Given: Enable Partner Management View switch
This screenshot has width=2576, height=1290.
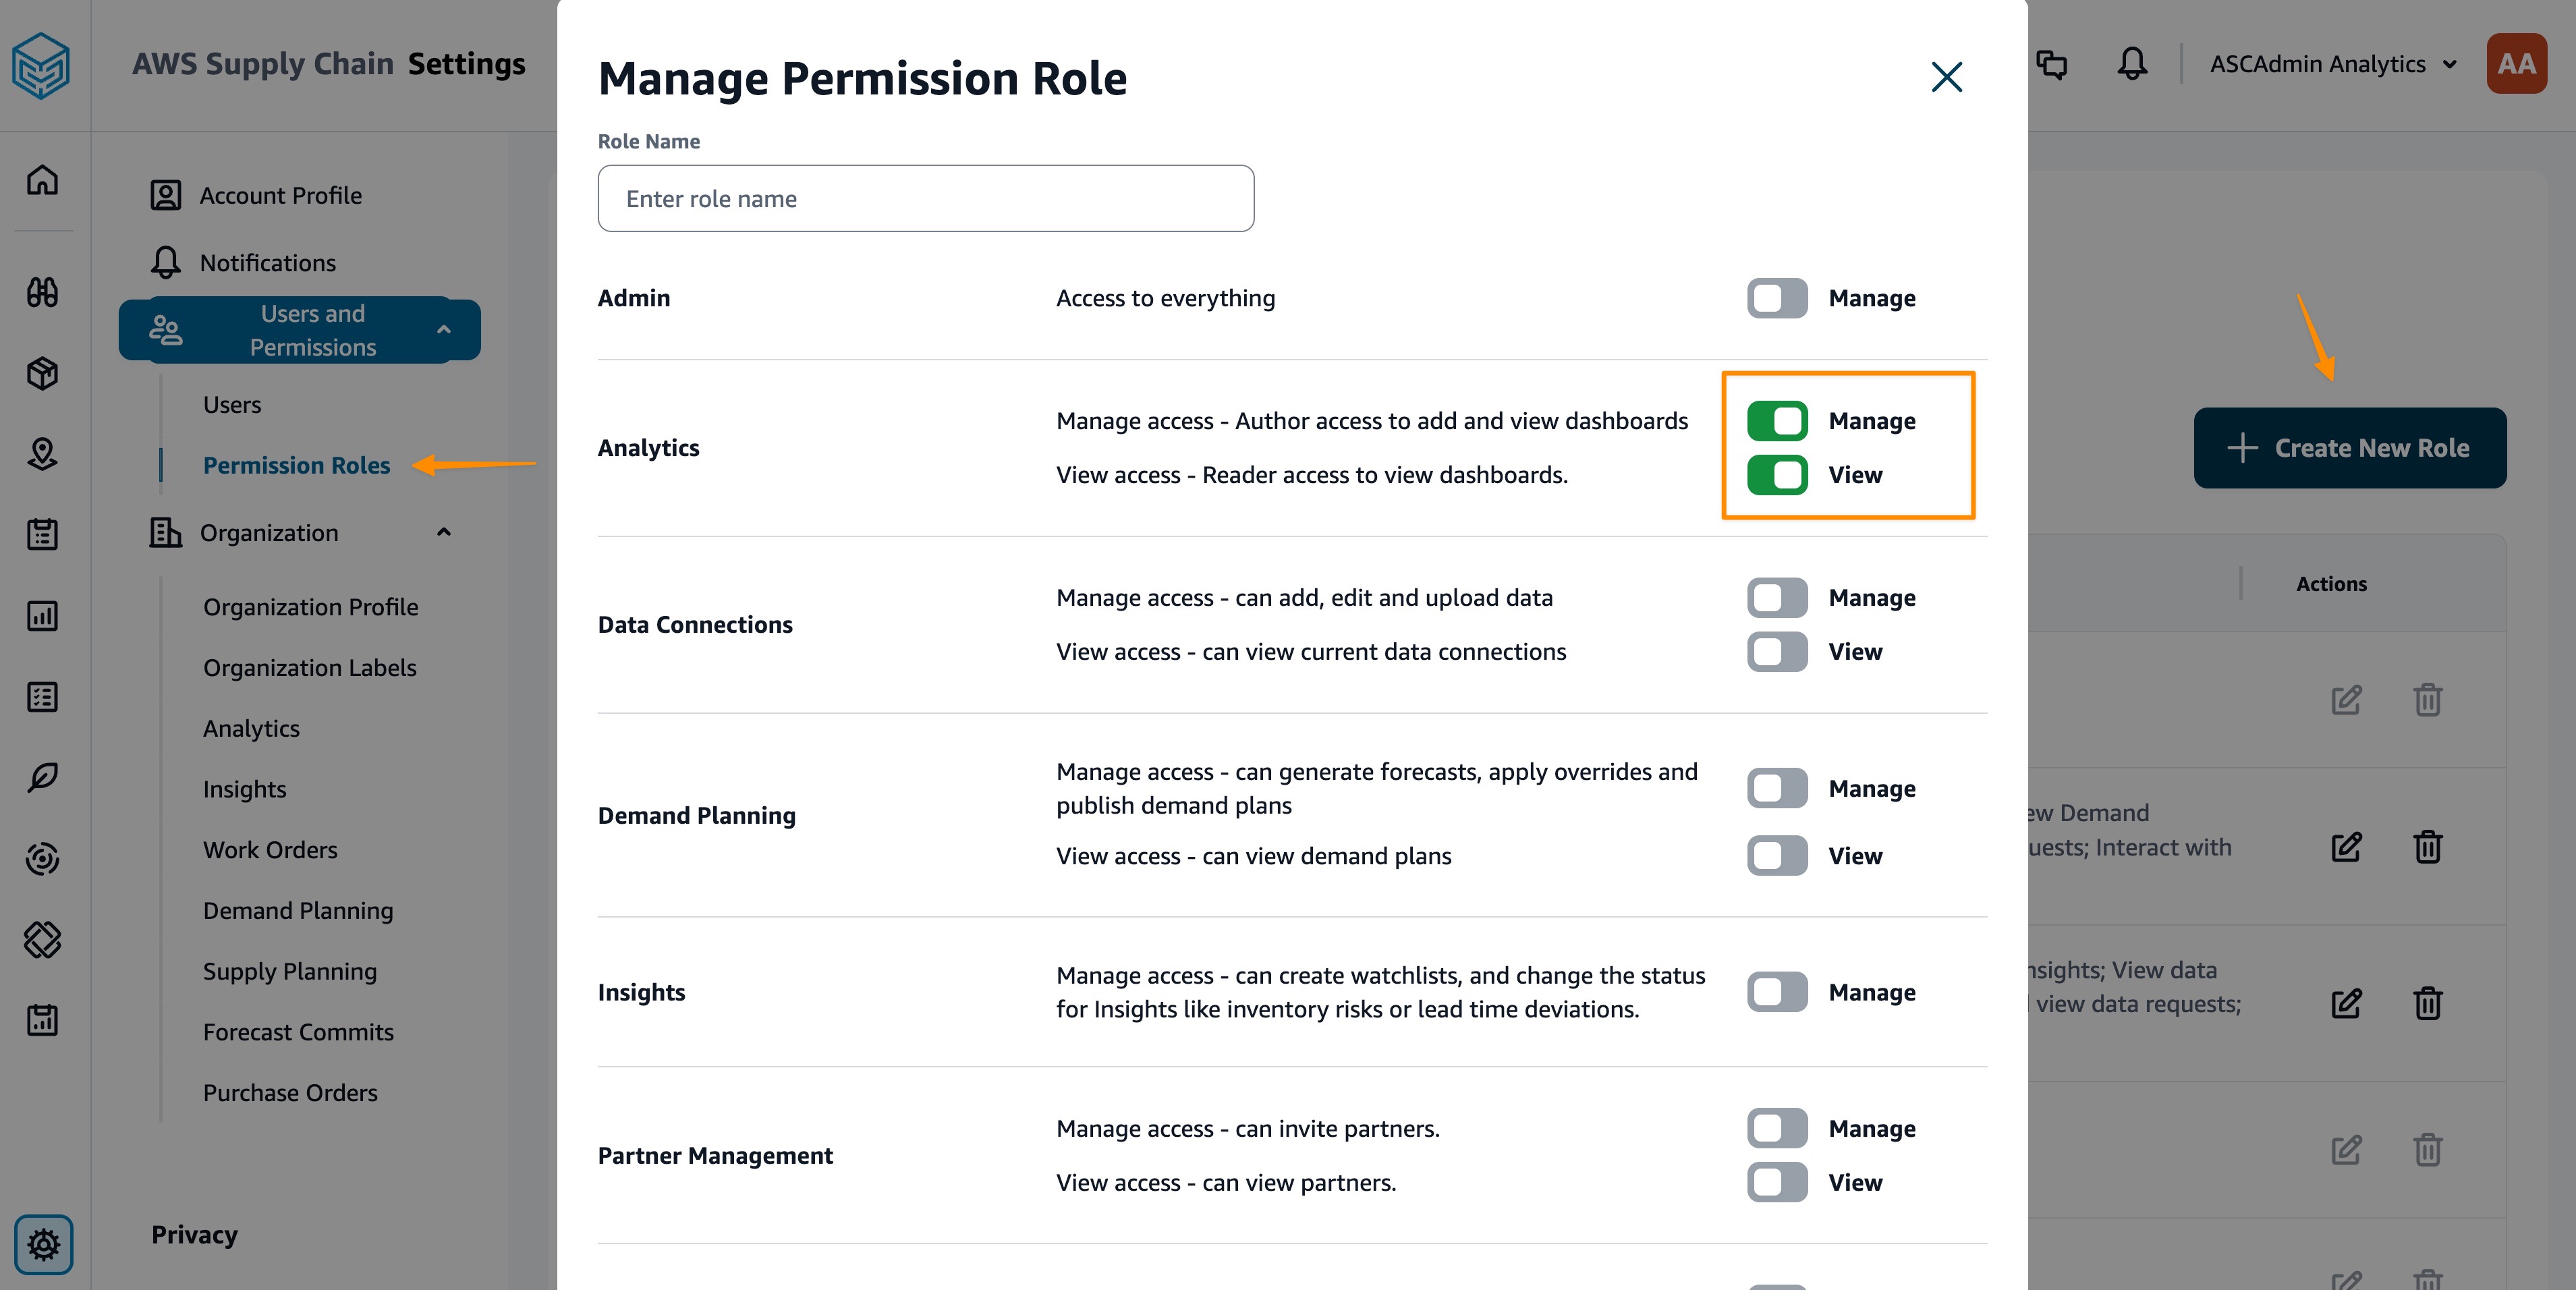Looking at the screenshot, I should pyautogui.click(x=1777, y=1182).
